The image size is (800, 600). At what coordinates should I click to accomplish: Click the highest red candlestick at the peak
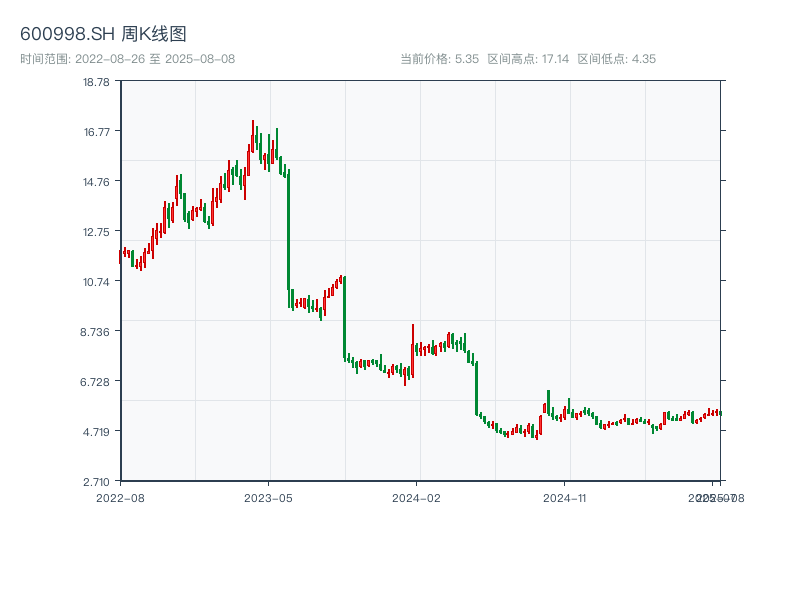click(253, 135)
